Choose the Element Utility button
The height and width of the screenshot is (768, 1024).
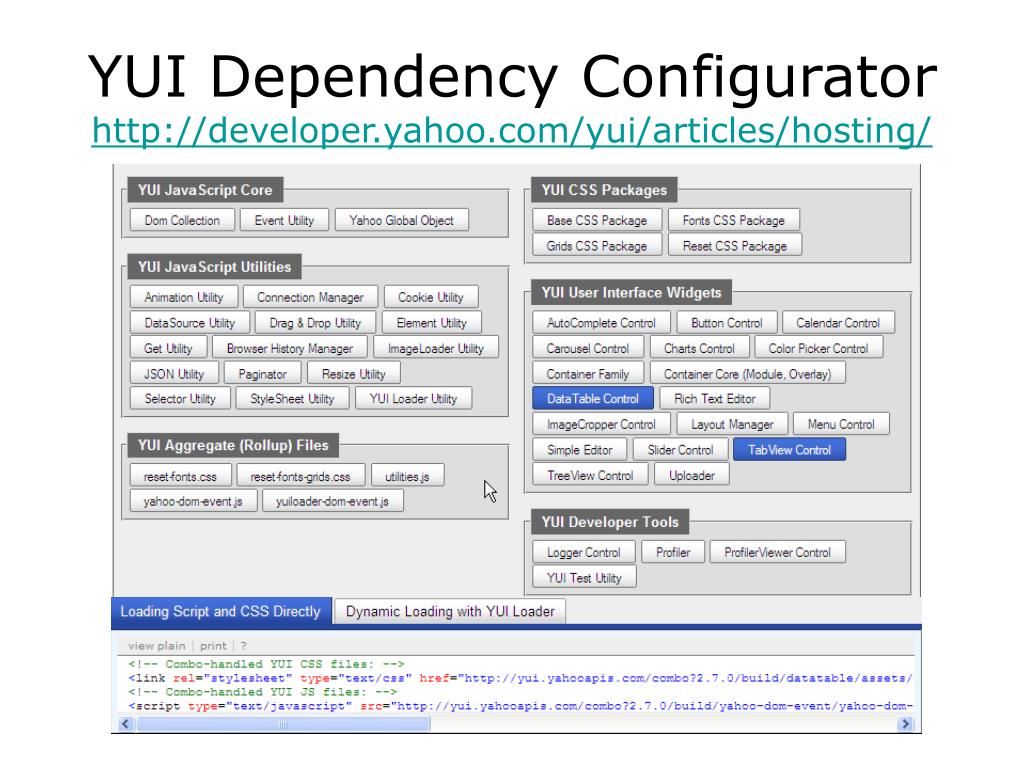[432, 323]
